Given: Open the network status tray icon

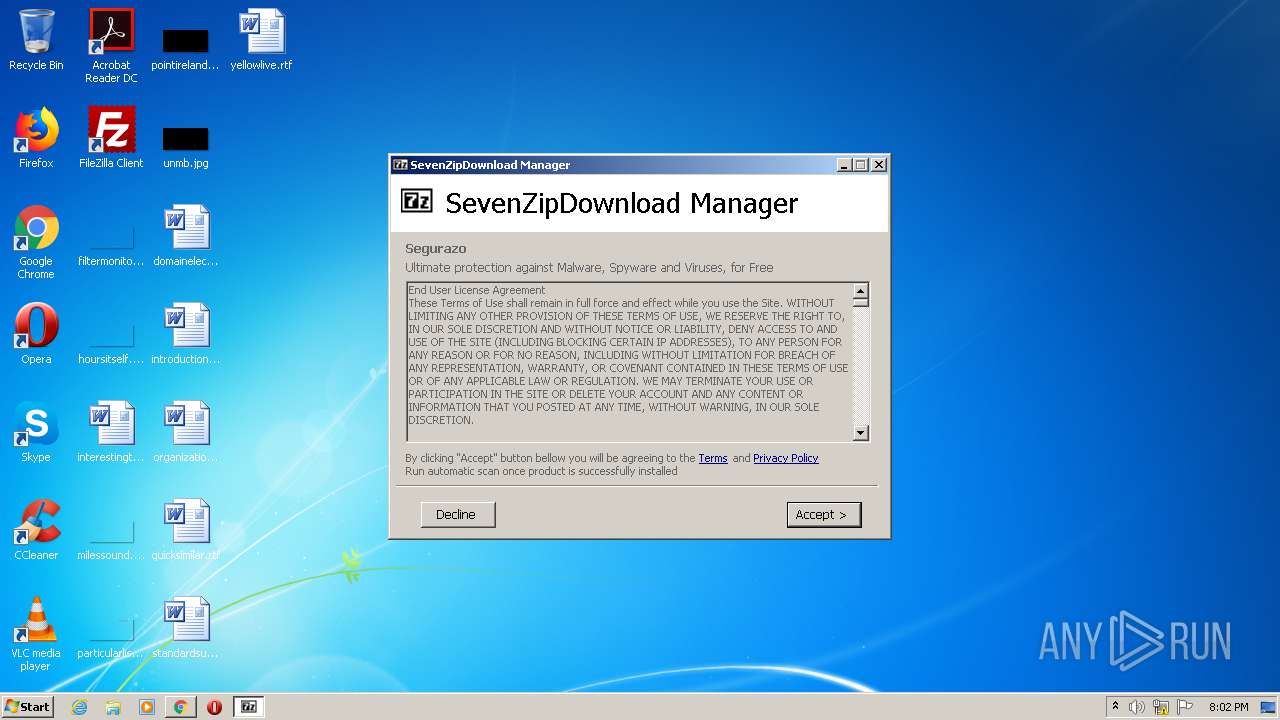Looking at the screenshot, I should (x=1161, y=707).
